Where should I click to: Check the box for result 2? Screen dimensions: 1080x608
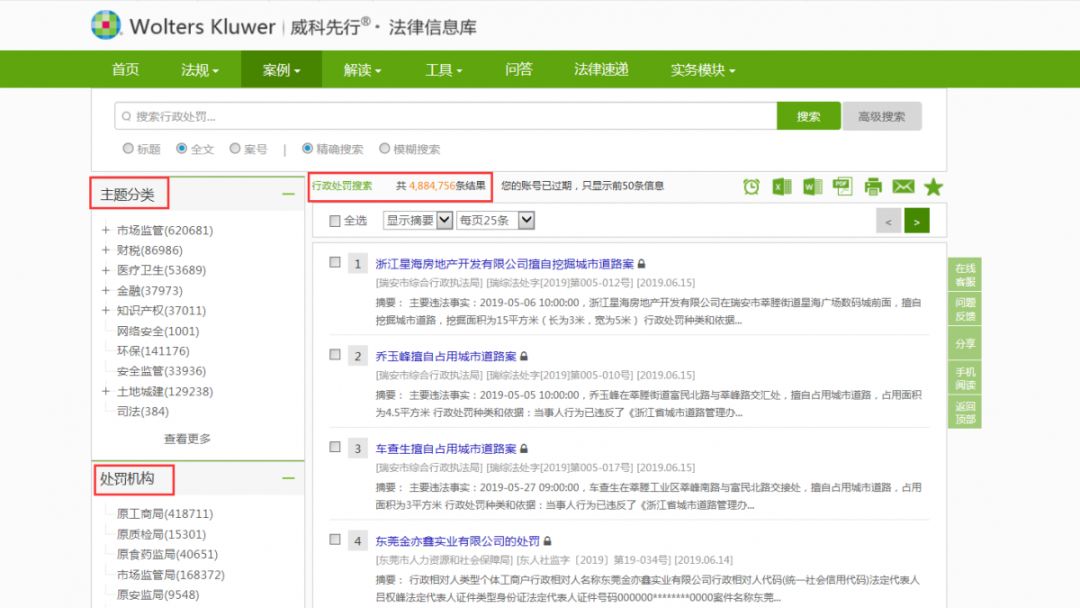[x=335, y=355]
